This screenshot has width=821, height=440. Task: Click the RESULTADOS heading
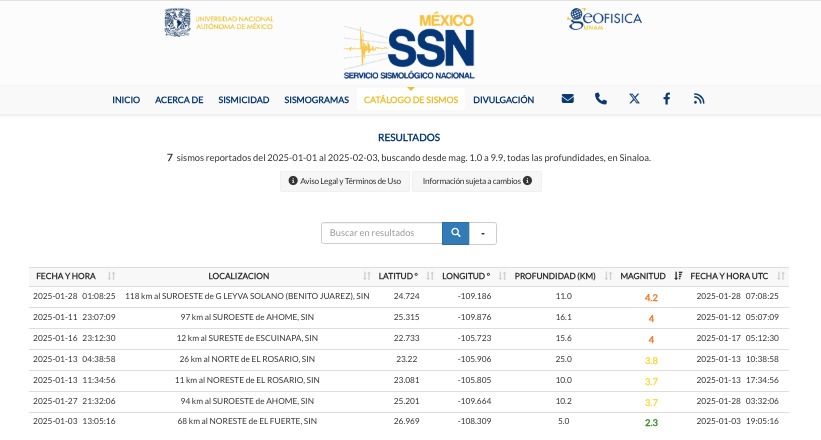409,138
